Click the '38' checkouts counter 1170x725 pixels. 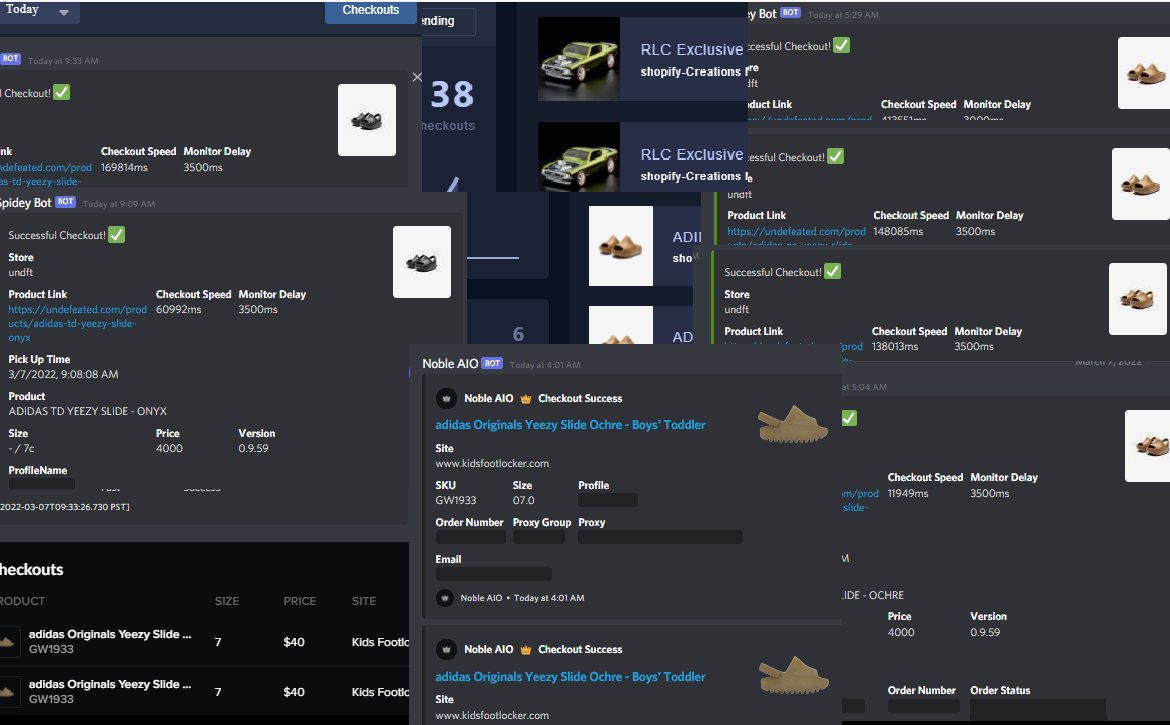tap(452, 95)
